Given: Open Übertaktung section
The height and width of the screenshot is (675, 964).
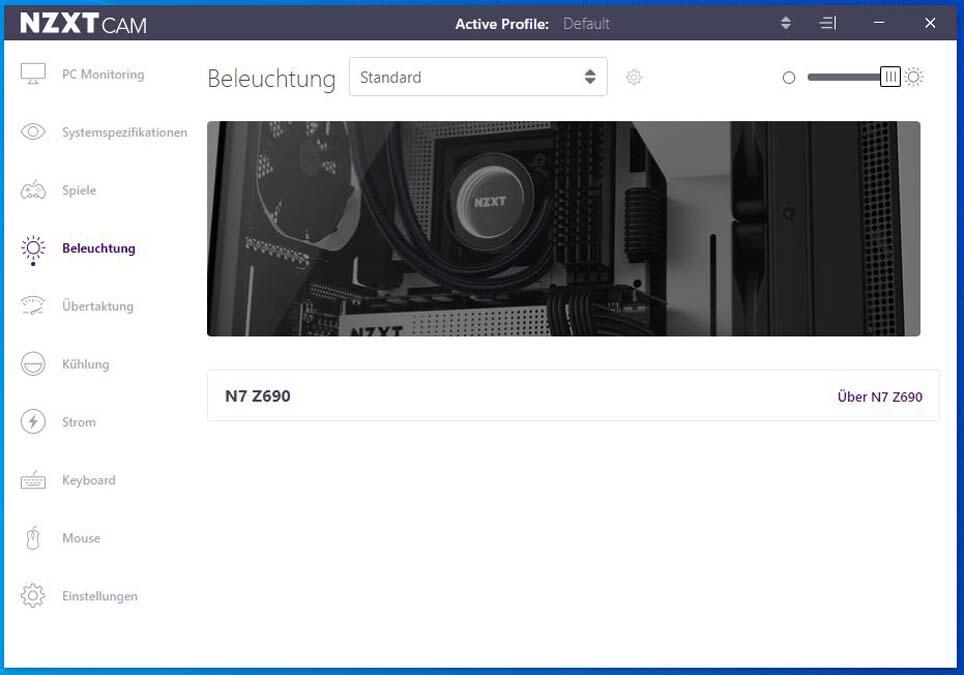Looking at the screenshot, I should (98, 306).
